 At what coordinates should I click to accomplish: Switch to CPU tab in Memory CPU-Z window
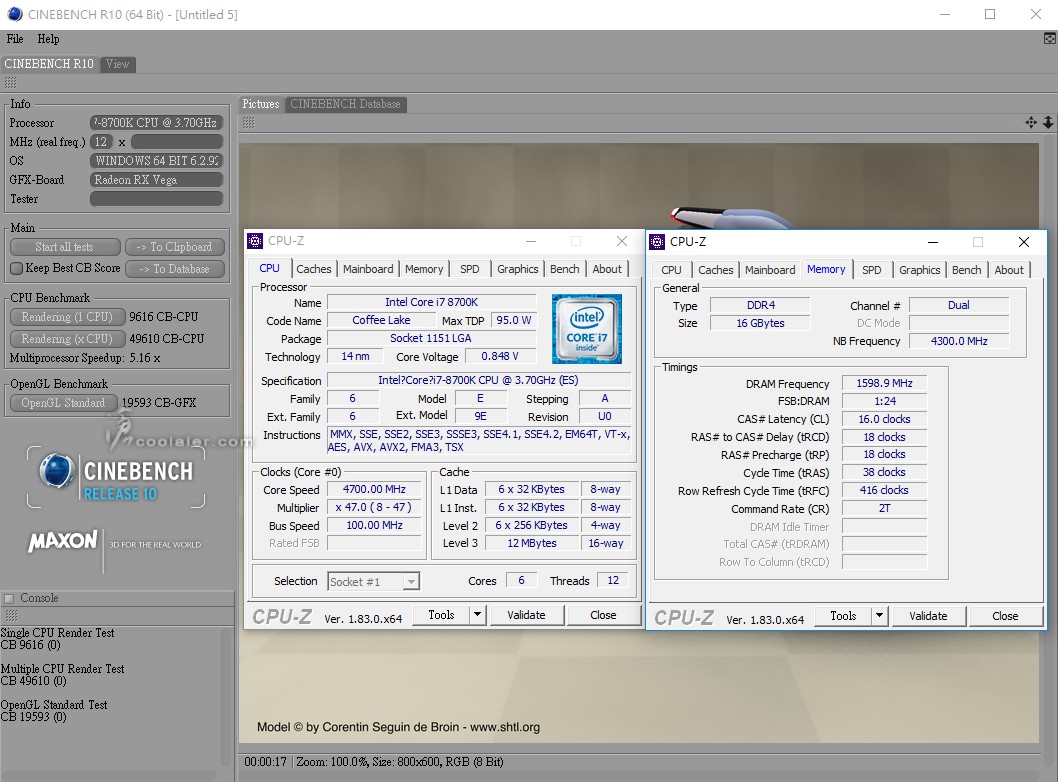[671, 270]
